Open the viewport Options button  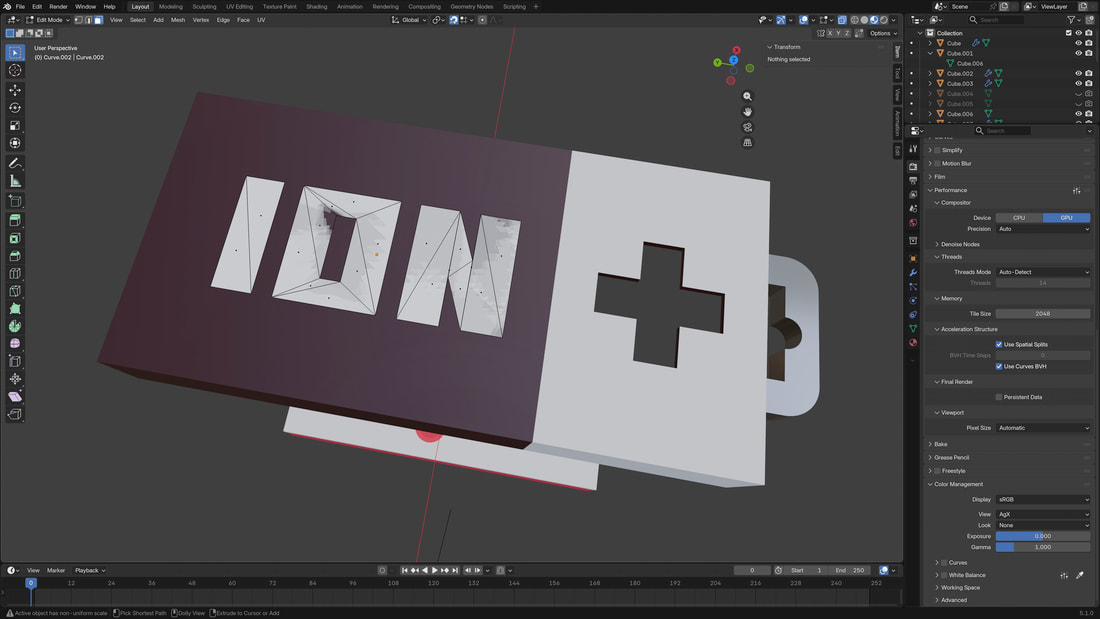(x=882, y=33)
